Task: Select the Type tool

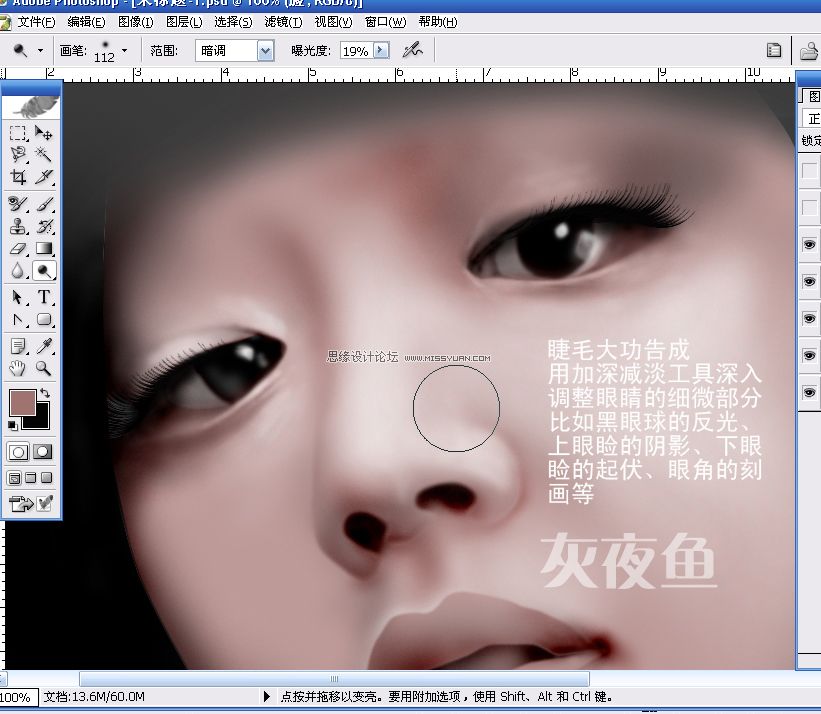Action: pyautogui.click(x=44, y=297)
